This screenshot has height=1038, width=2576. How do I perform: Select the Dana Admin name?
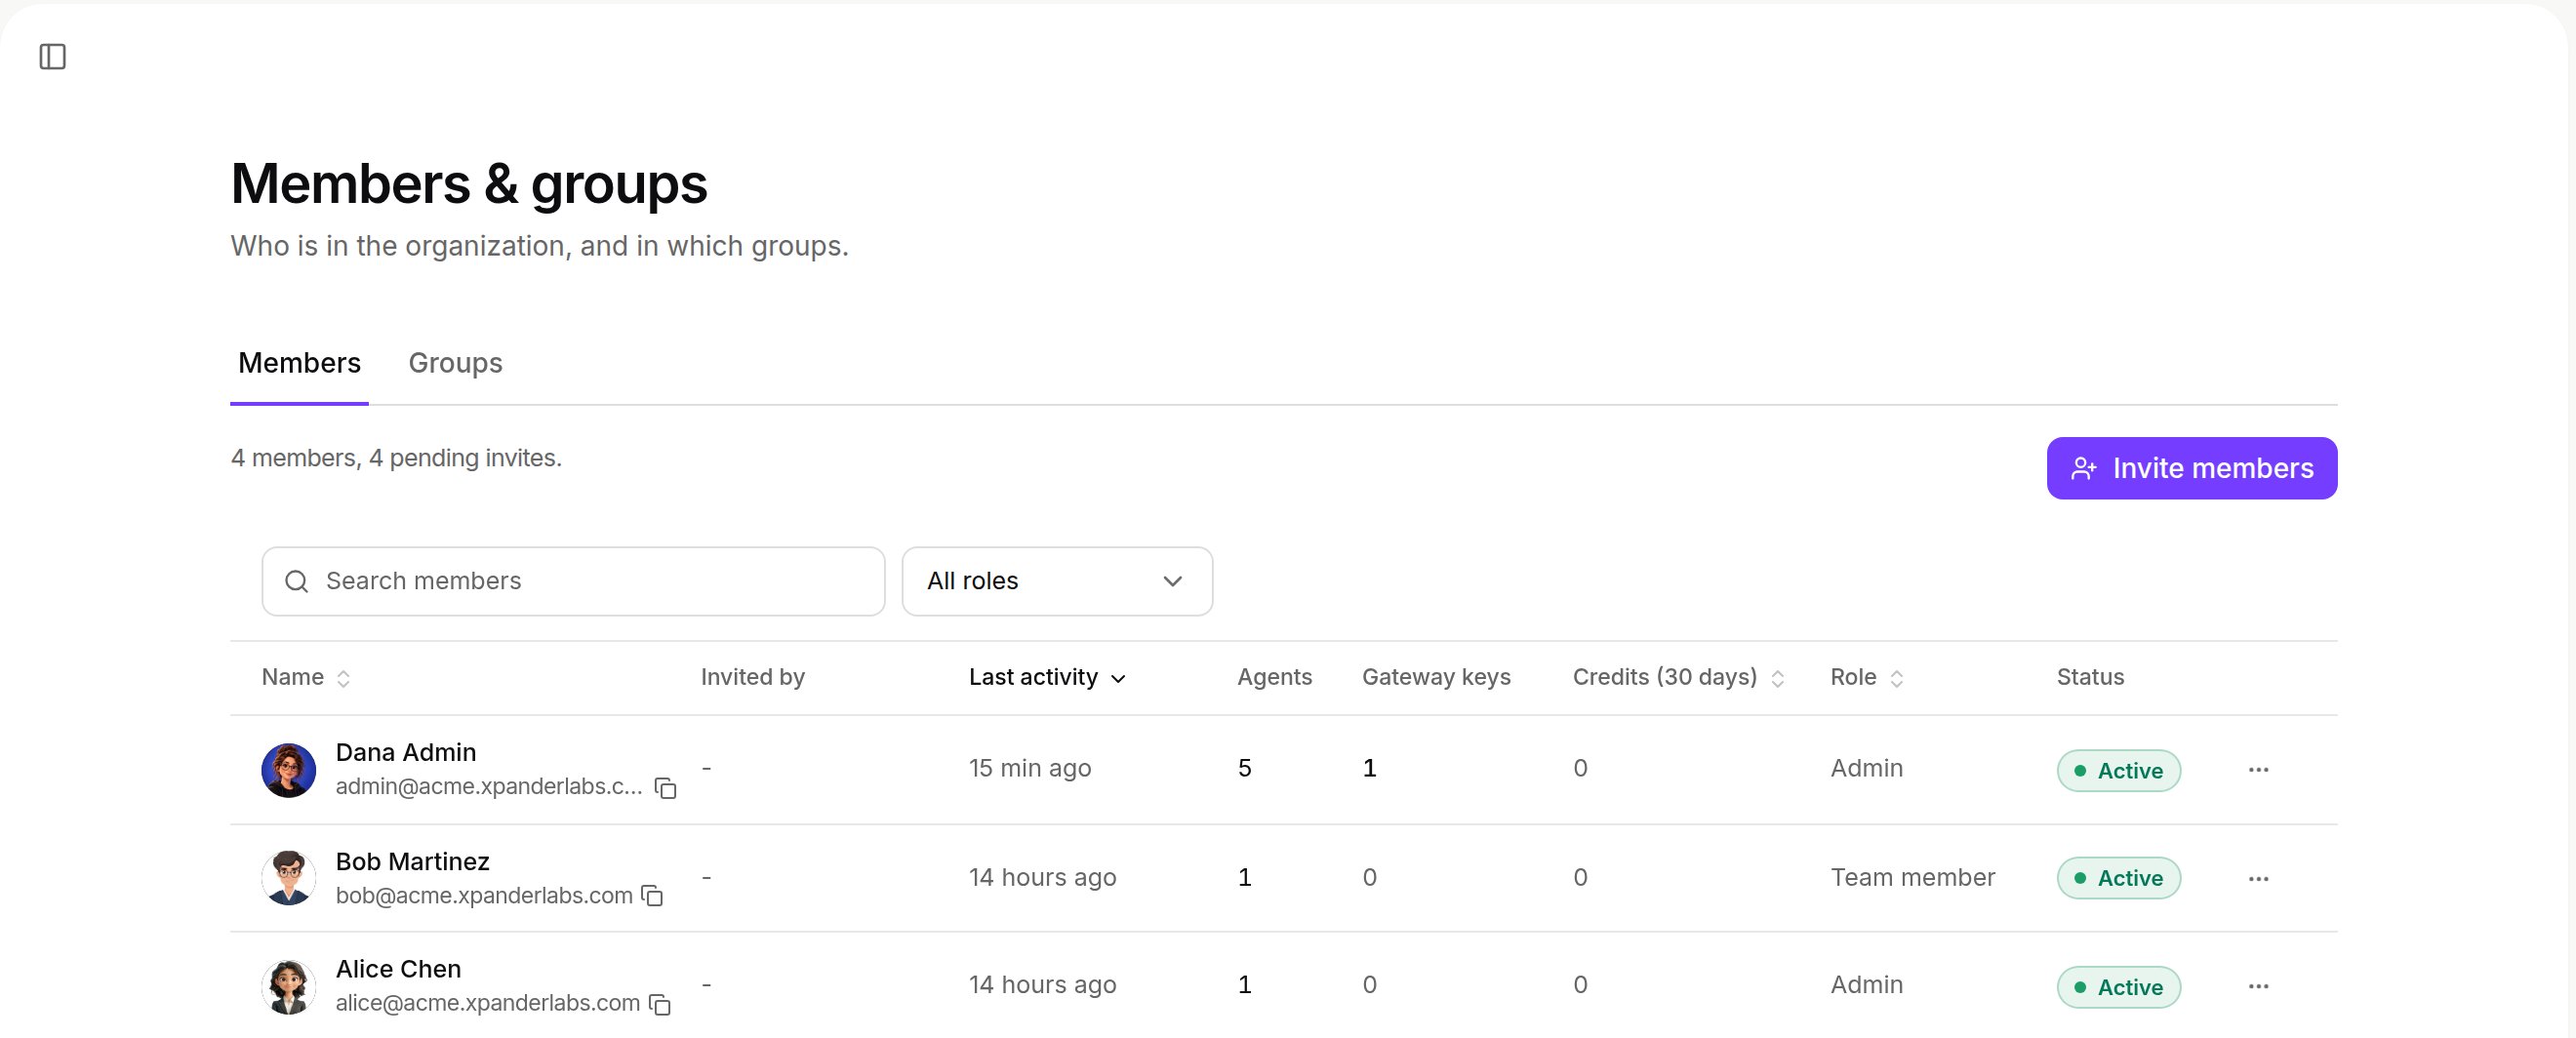coord(405,752)
